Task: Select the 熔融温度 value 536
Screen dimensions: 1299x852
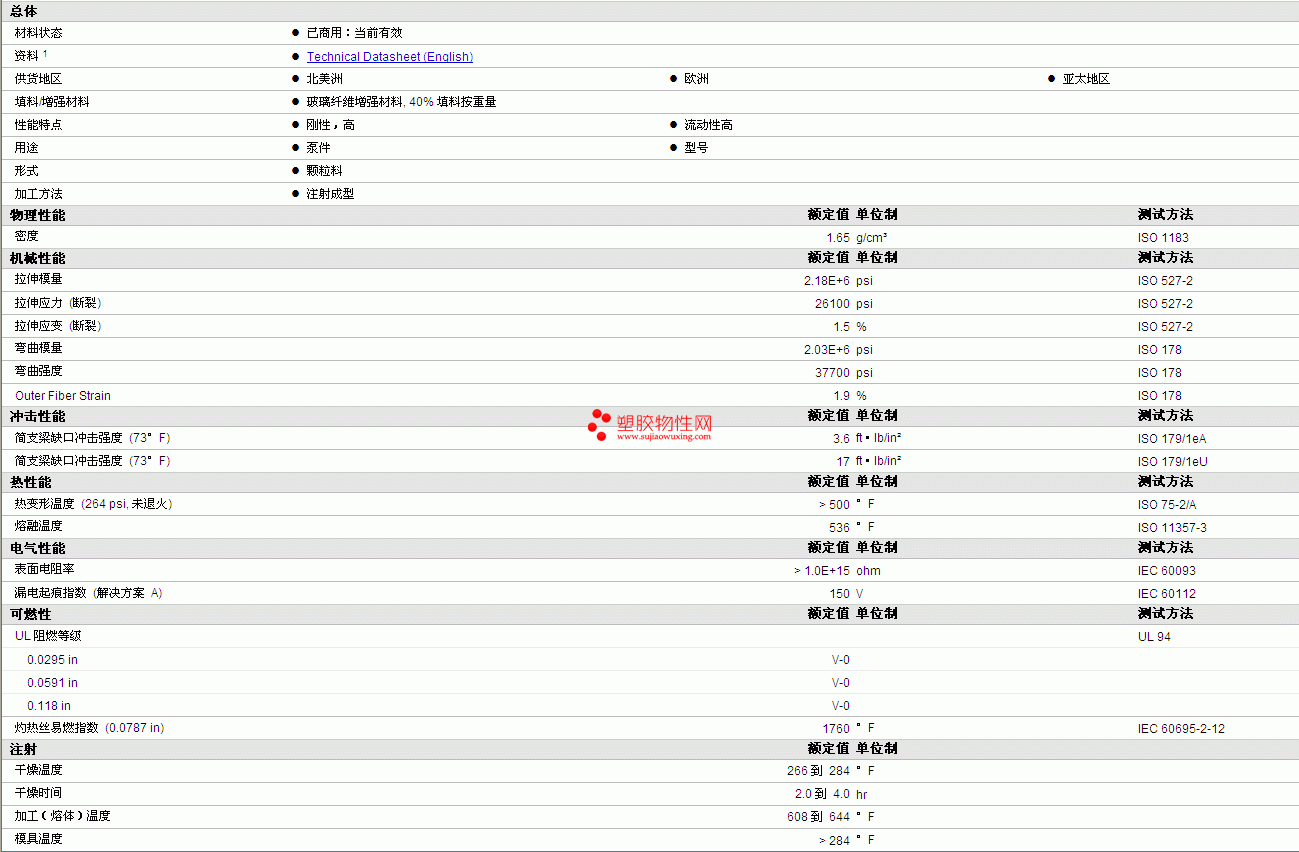Action: tap(840, 528)
